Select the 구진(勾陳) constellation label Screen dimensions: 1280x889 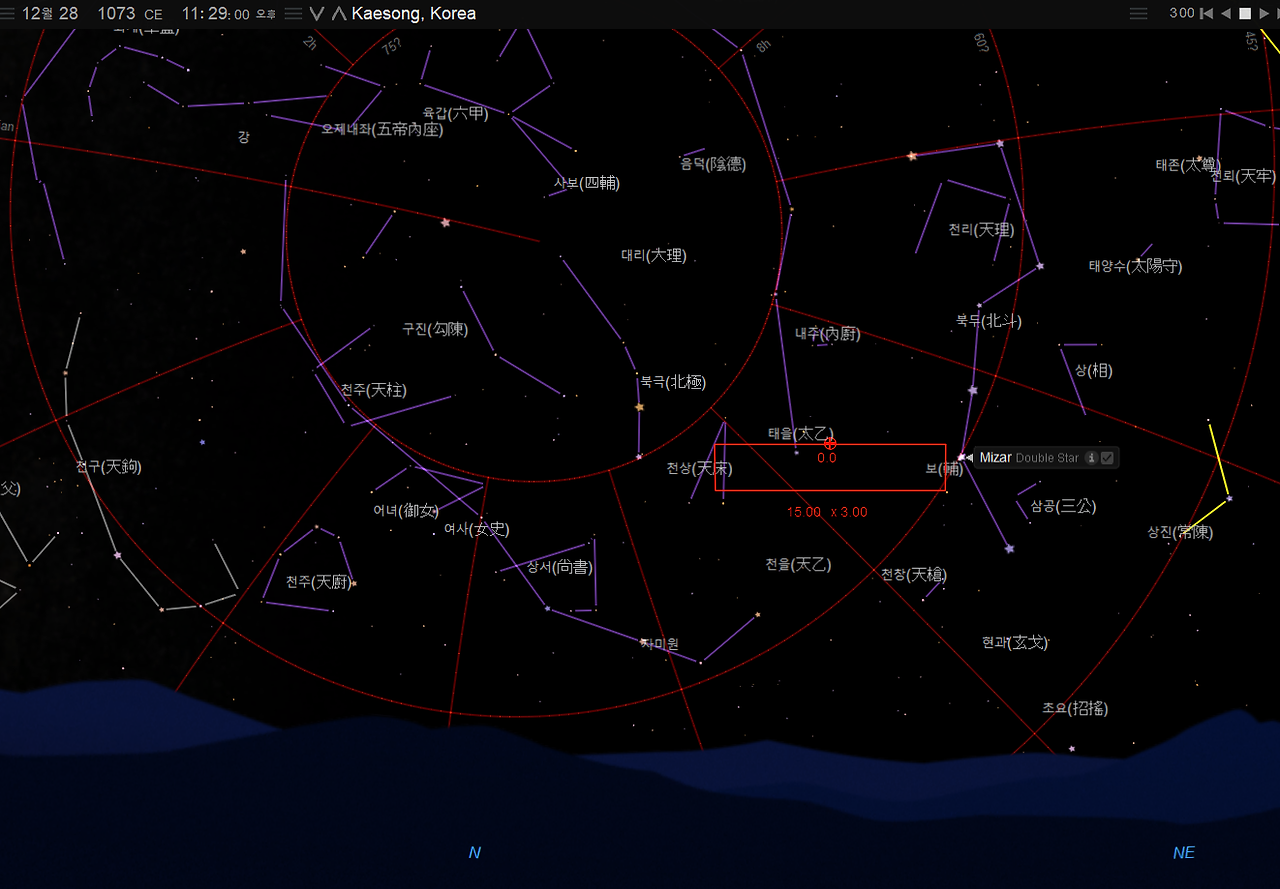(435, 329)
